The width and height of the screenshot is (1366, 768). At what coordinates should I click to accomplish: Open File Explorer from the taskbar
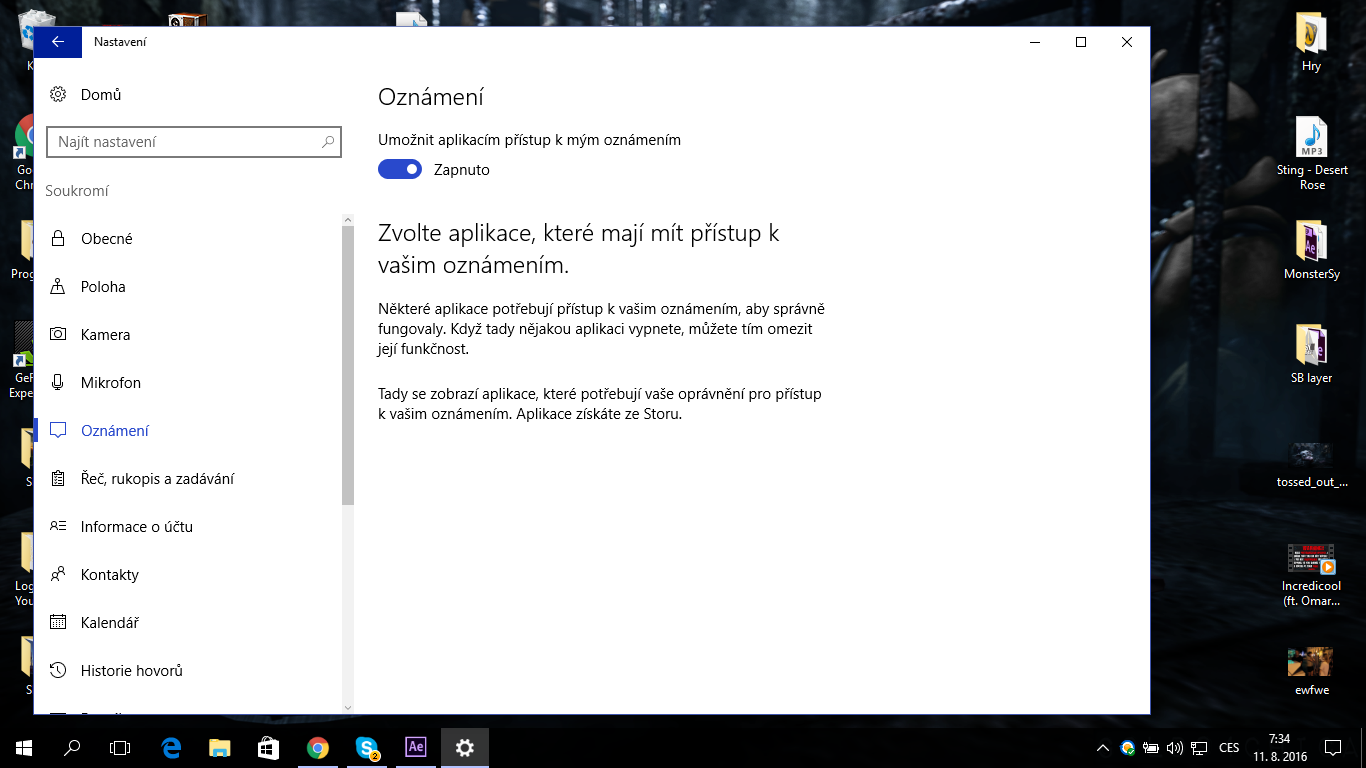(220, 747)
